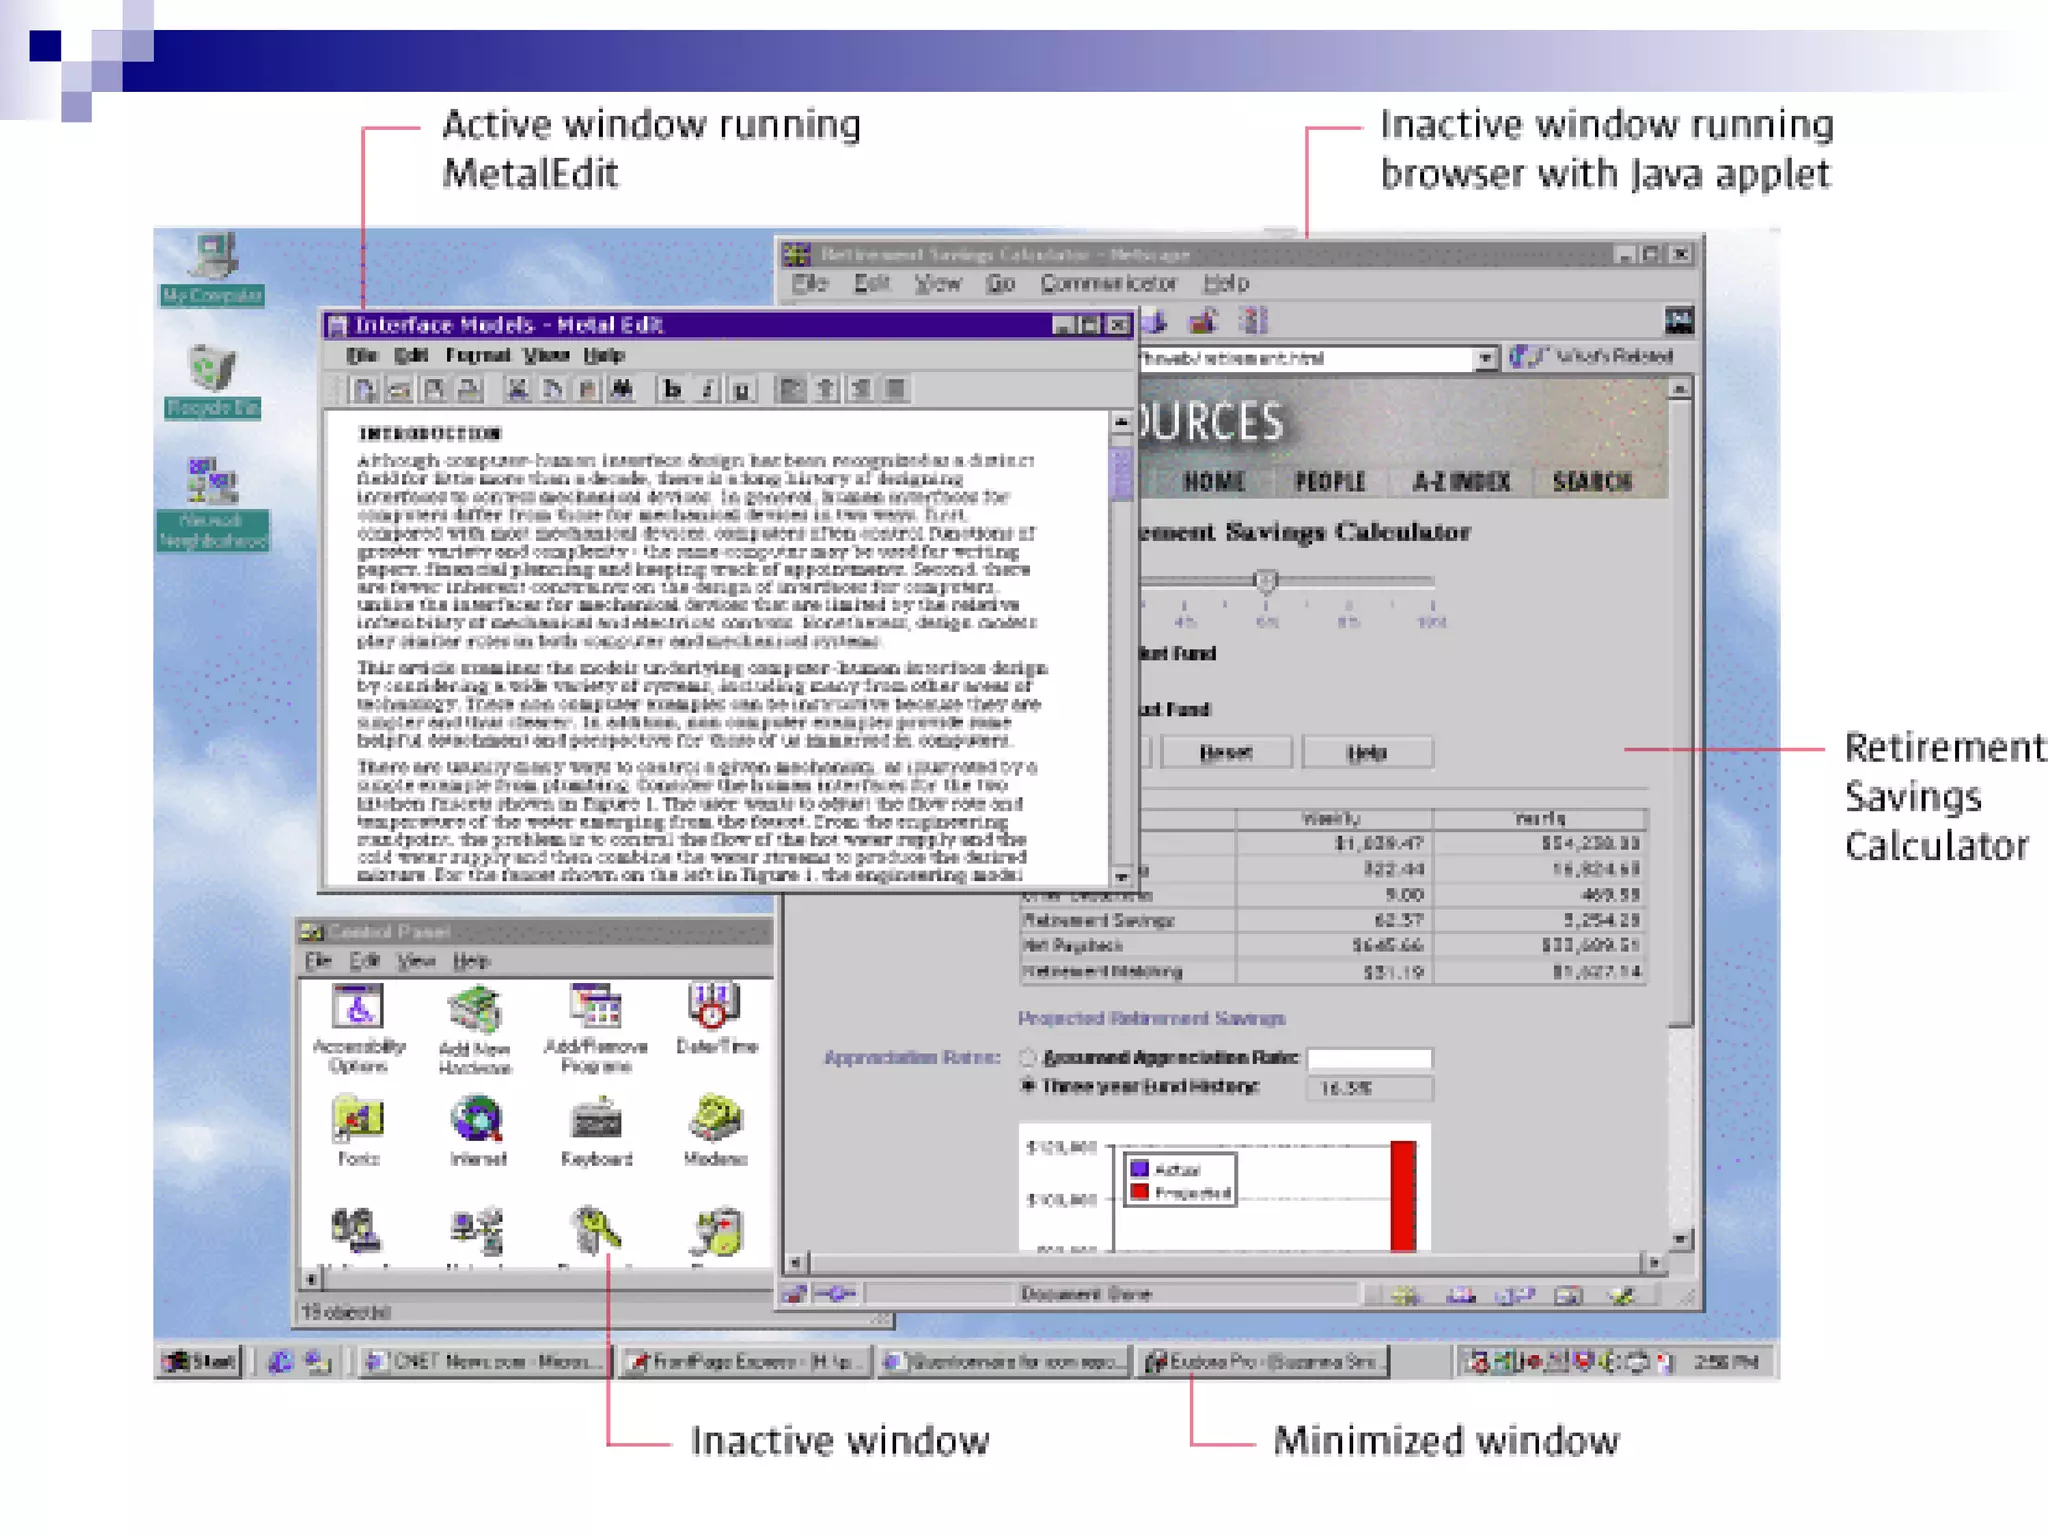Select Assumed Appreciation Rate radio button
2048x1536 pixels.
pos(1027,1057)
